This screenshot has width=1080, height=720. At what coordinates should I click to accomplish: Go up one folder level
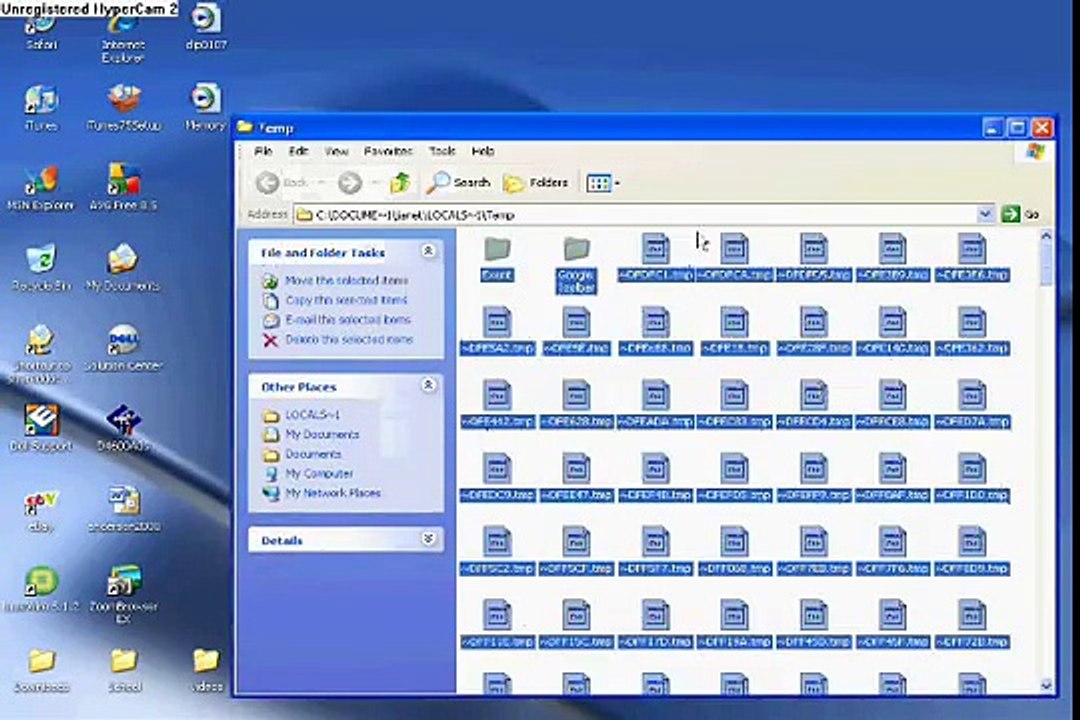pos(400,183)
